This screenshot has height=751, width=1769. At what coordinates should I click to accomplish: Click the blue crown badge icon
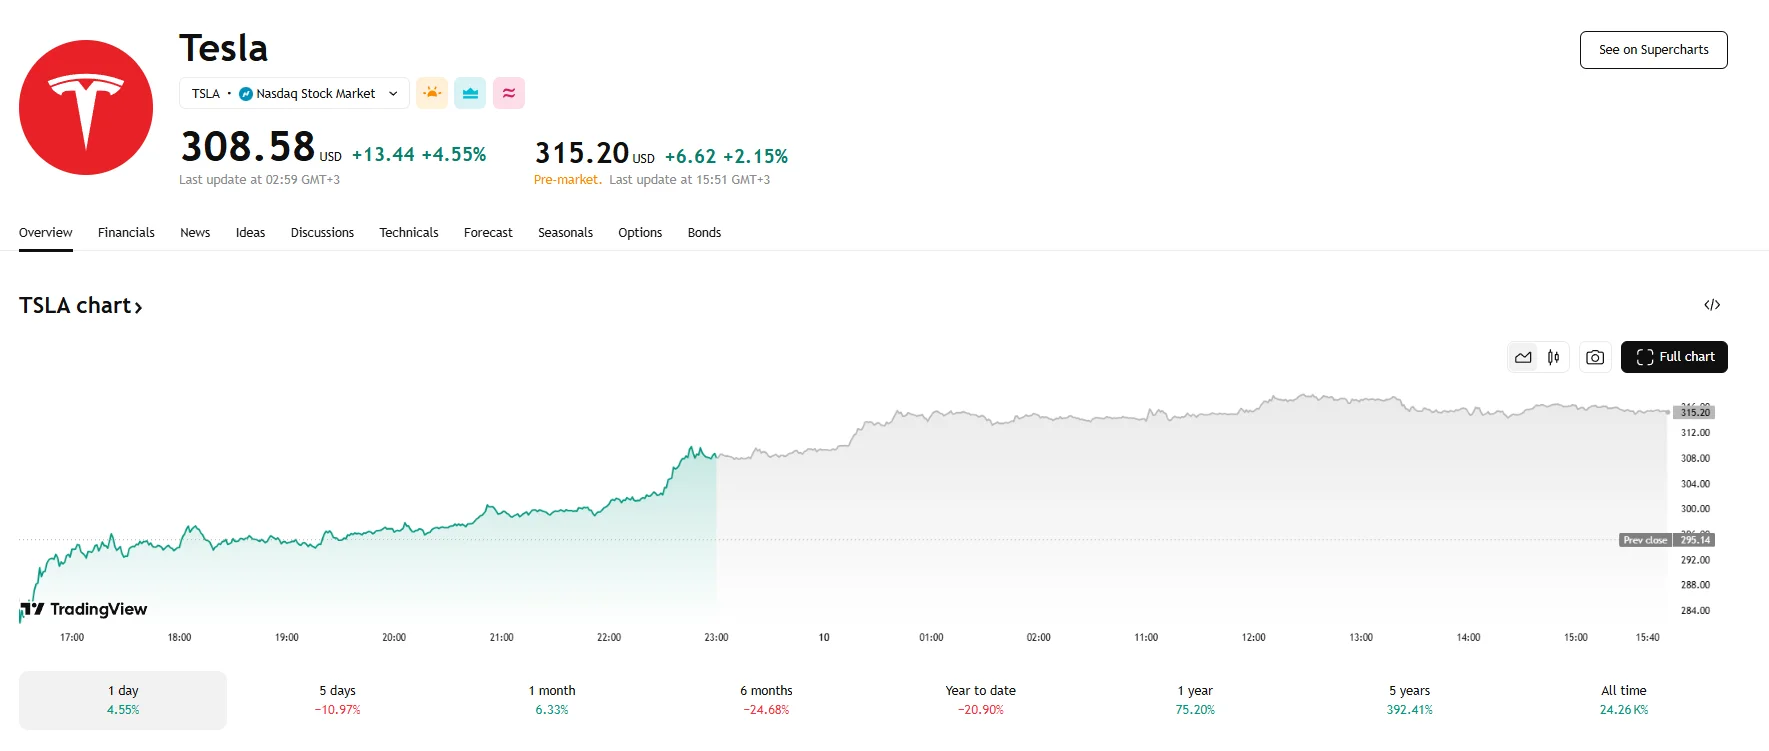pos(470,93)
